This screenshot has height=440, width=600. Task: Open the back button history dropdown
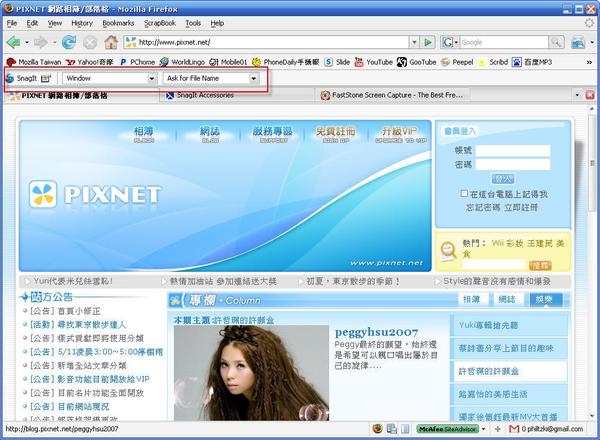coord(27,42)
